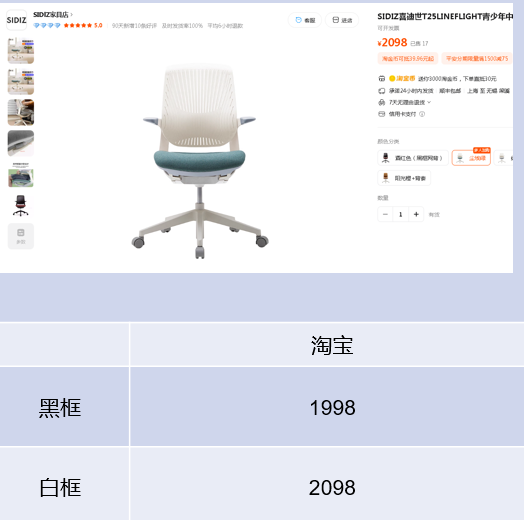Select the highlighted blue-green color option

[471, 158]
